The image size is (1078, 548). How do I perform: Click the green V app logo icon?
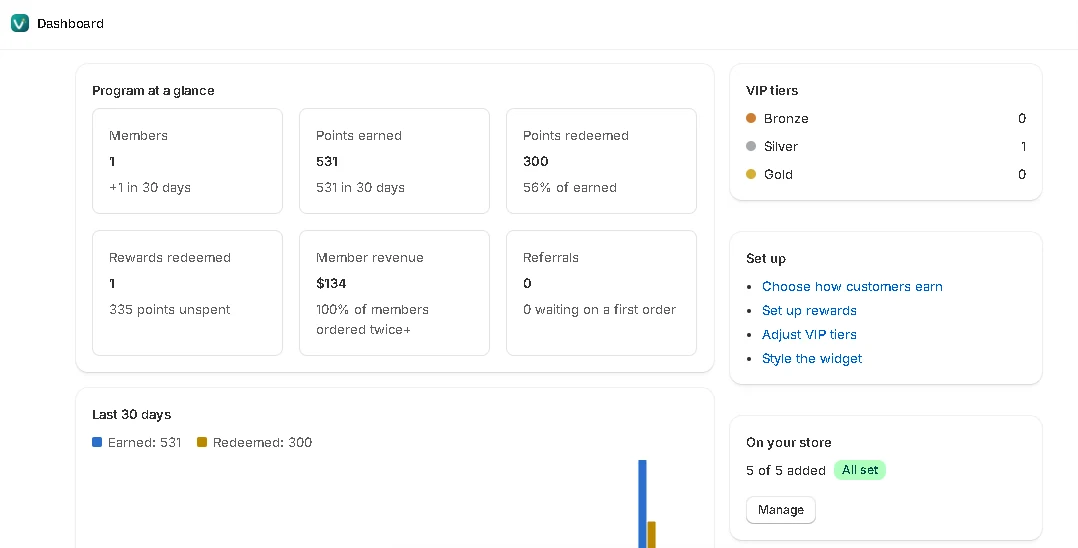coord(20,23)
